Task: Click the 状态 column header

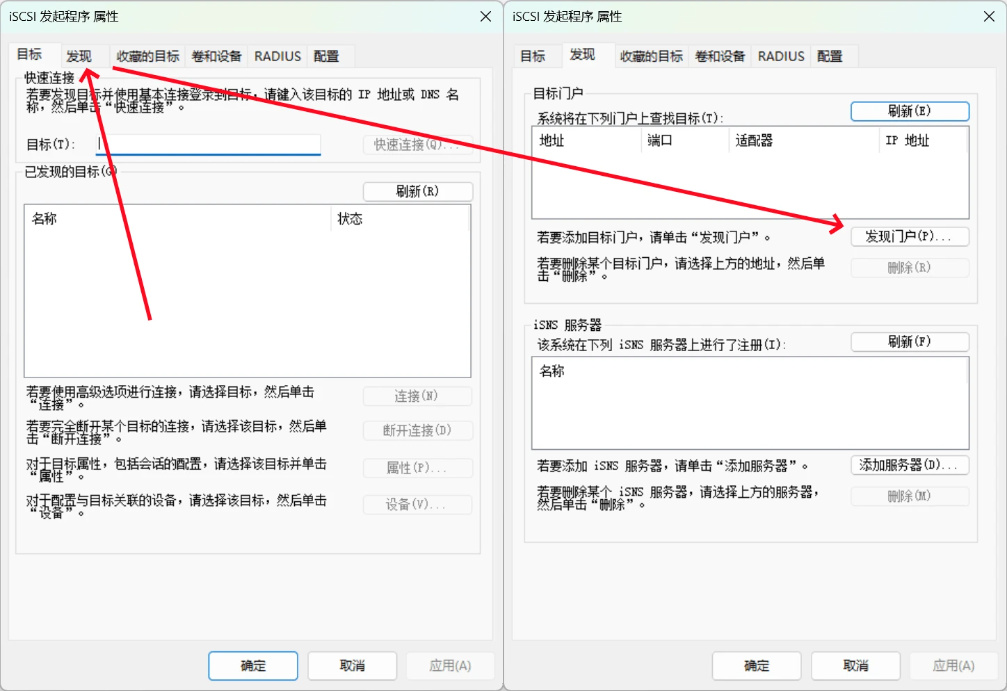Action: (x=401, y=219)
